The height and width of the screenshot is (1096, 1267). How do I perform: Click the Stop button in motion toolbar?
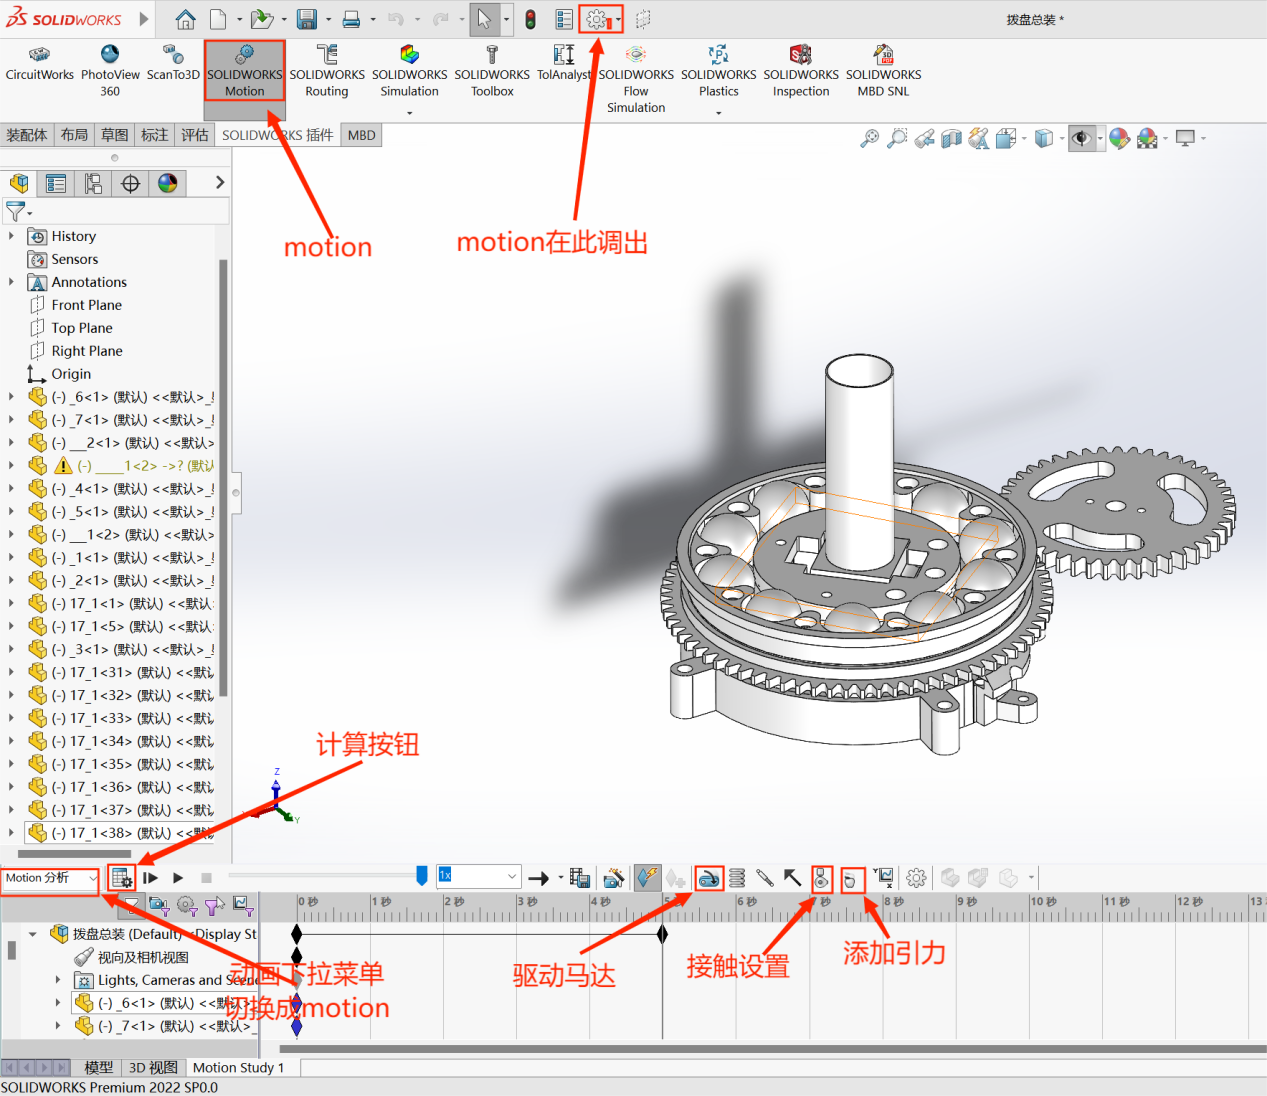(206, 878)
